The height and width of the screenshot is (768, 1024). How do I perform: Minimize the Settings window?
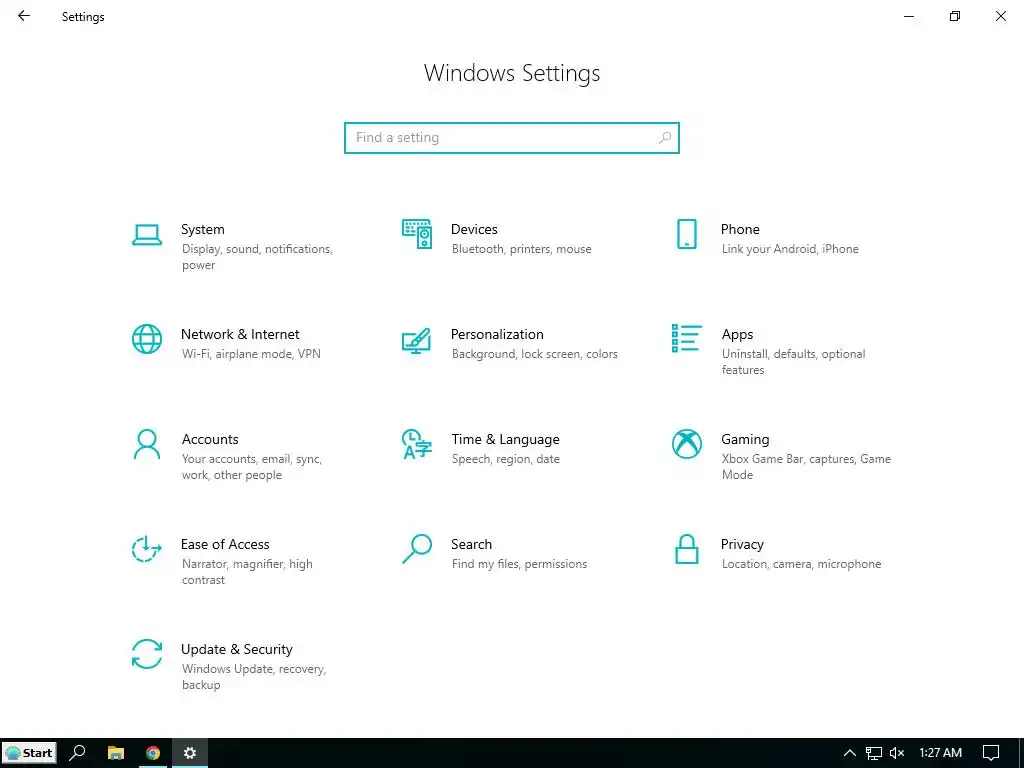(x=908, y=16)
